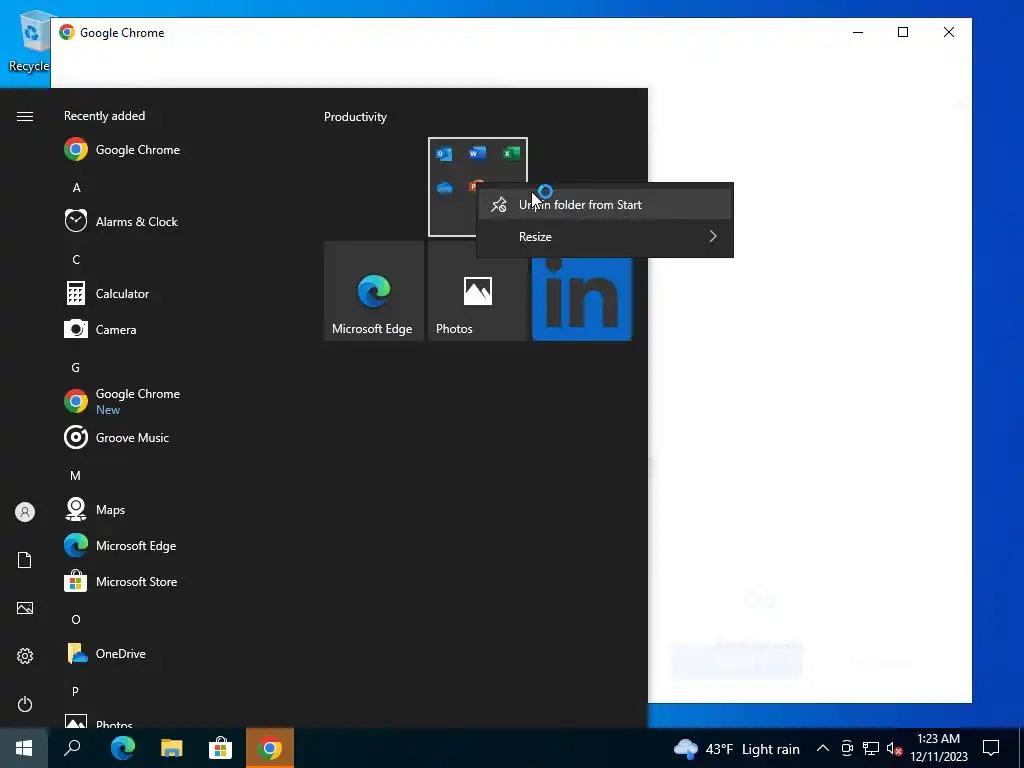Open the notification center
The width and height of the screenshot is (1024, 768).
[991, 748]
